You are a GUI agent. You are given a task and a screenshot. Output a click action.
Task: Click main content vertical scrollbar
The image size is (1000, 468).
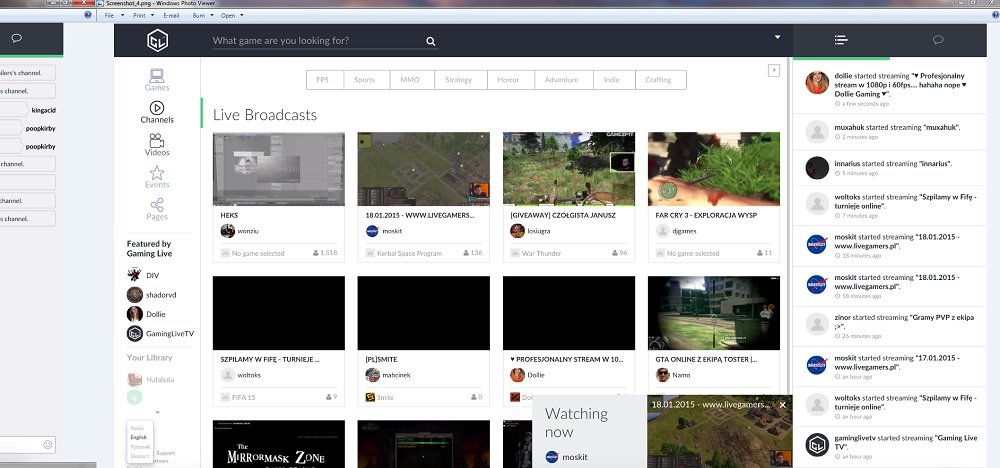coord(788,226)
